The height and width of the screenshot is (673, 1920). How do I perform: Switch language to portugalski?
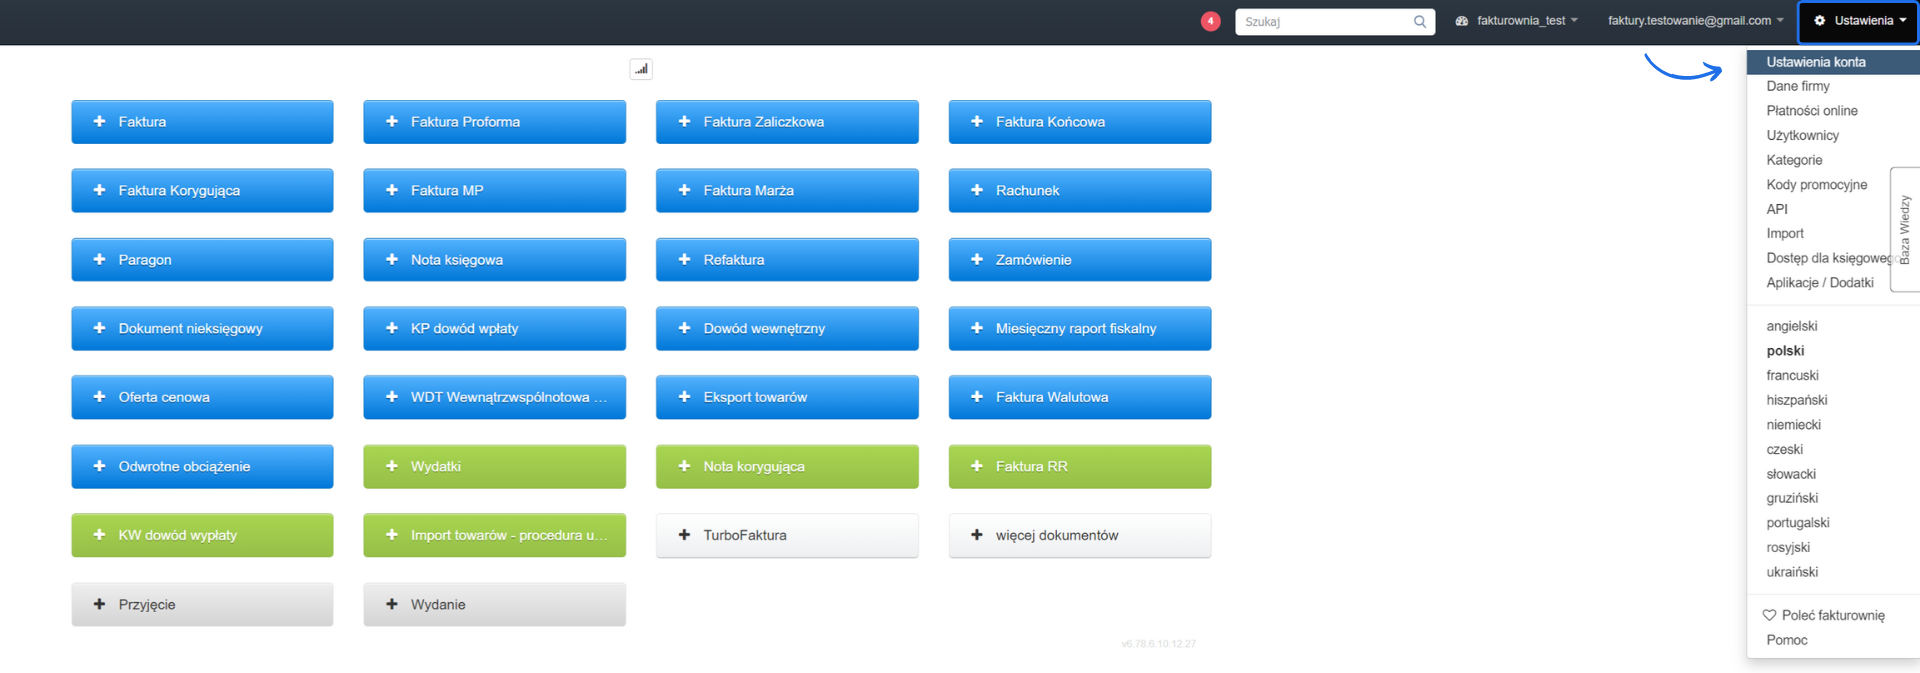(x=1797, y=522)
